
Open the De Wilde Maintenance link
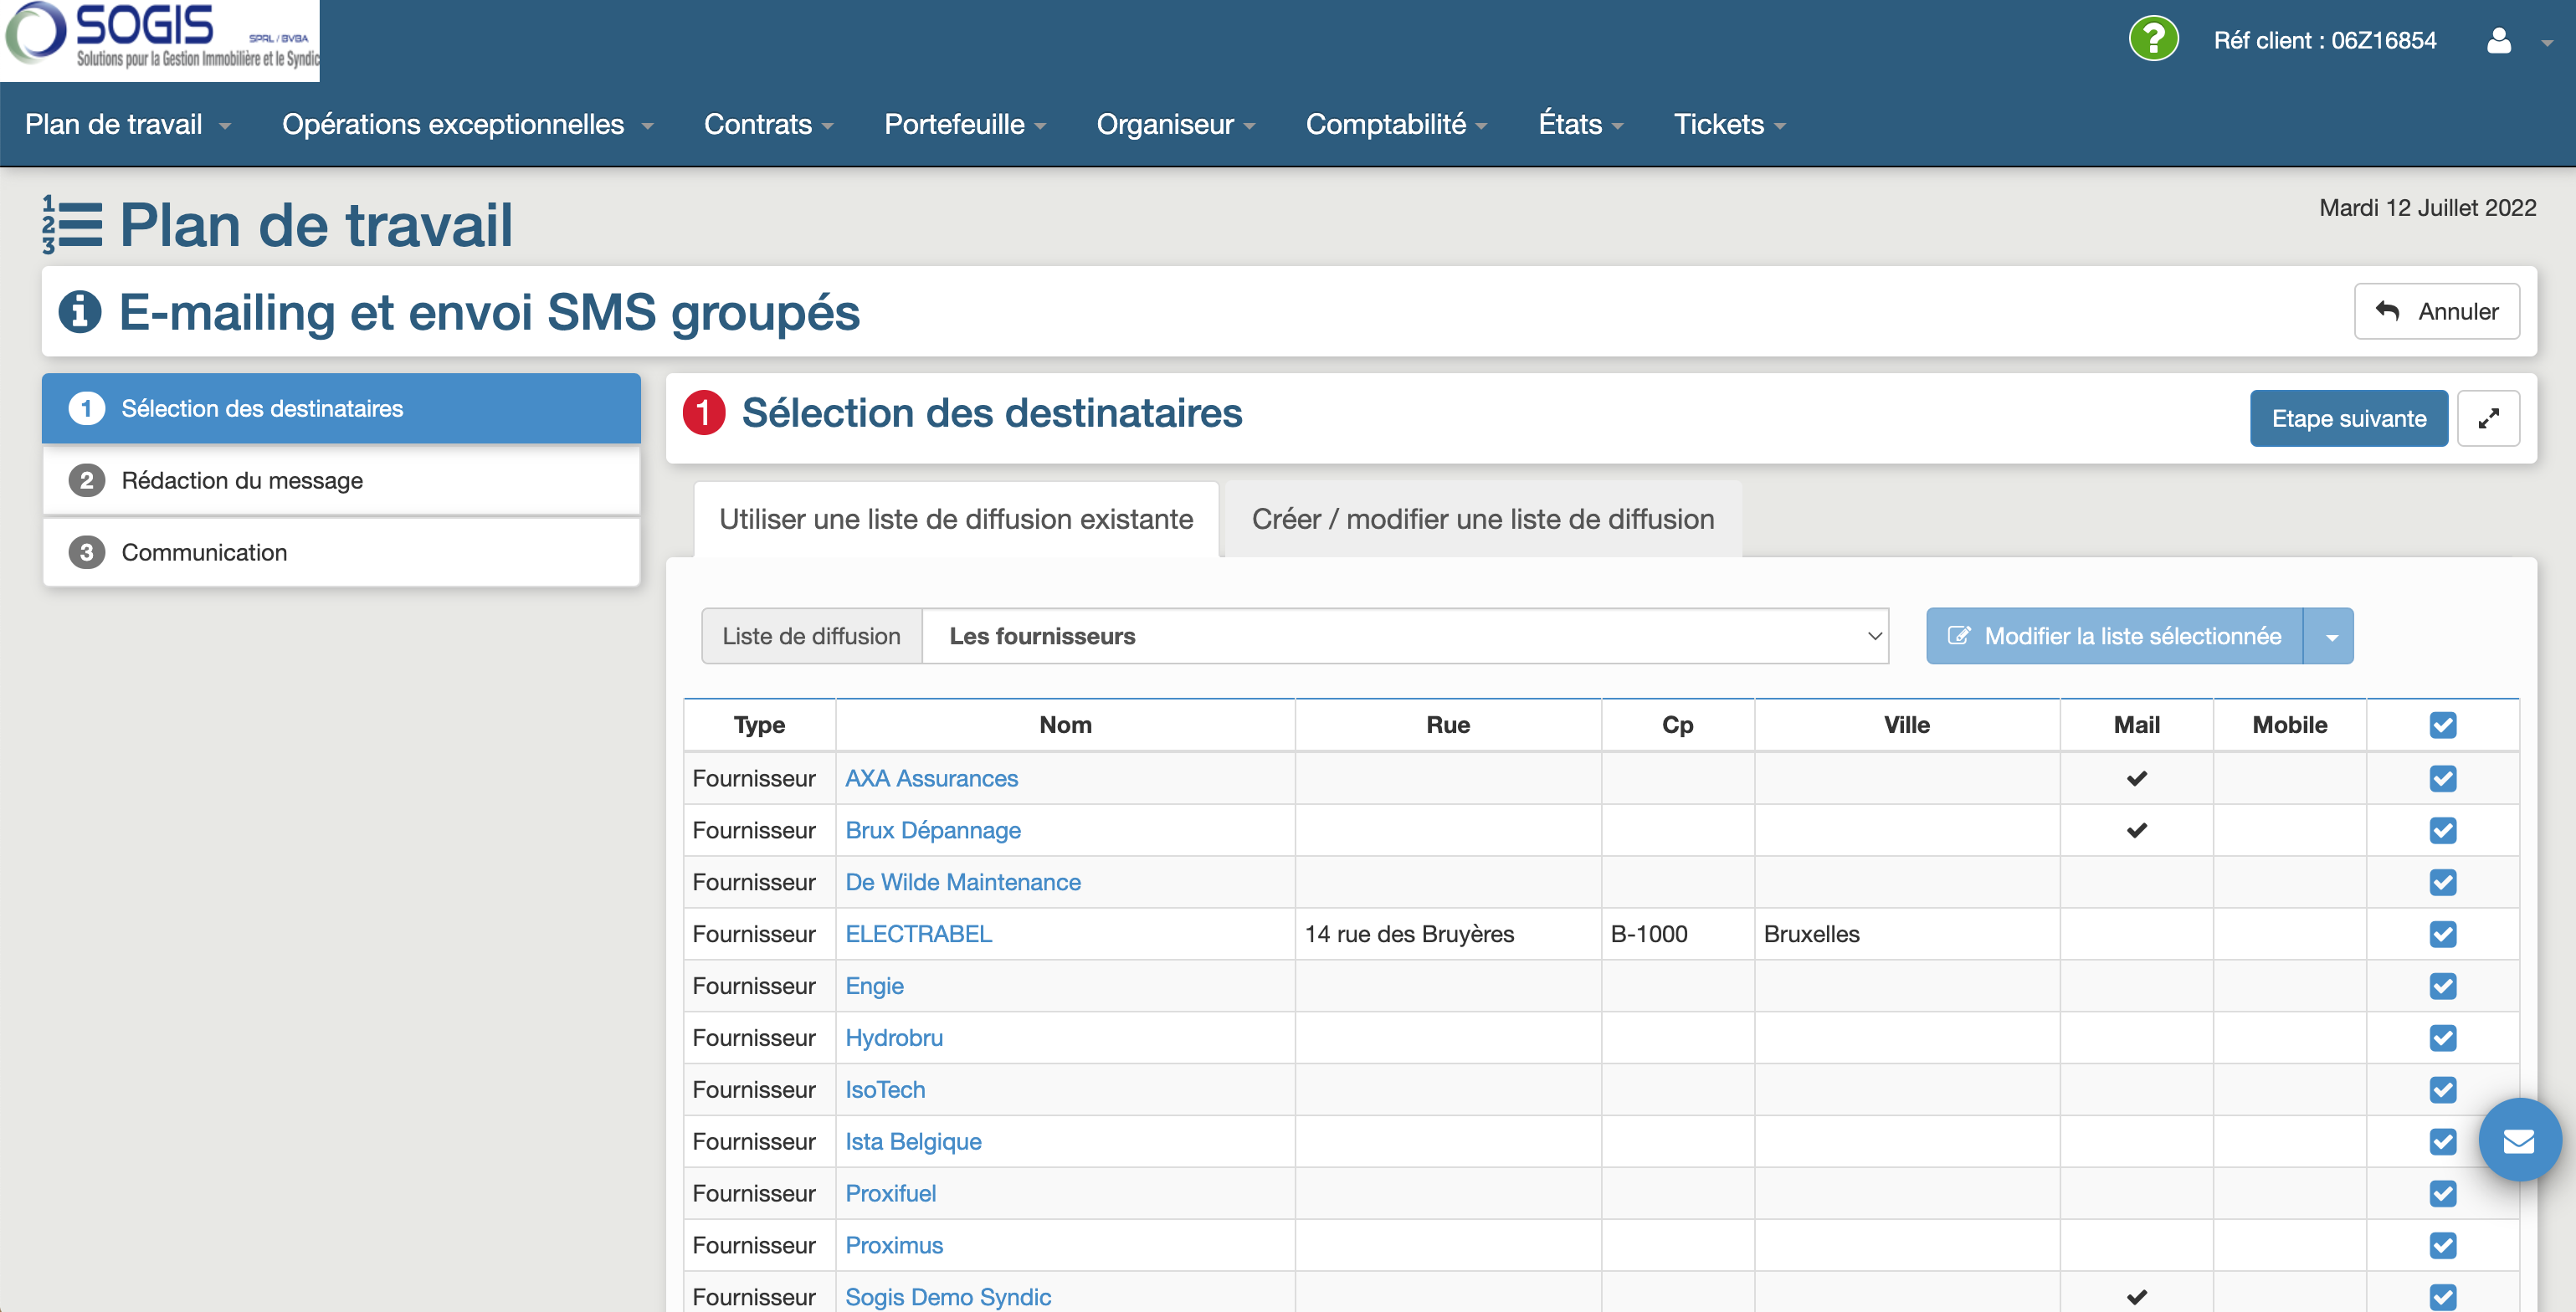coord(963,882)
